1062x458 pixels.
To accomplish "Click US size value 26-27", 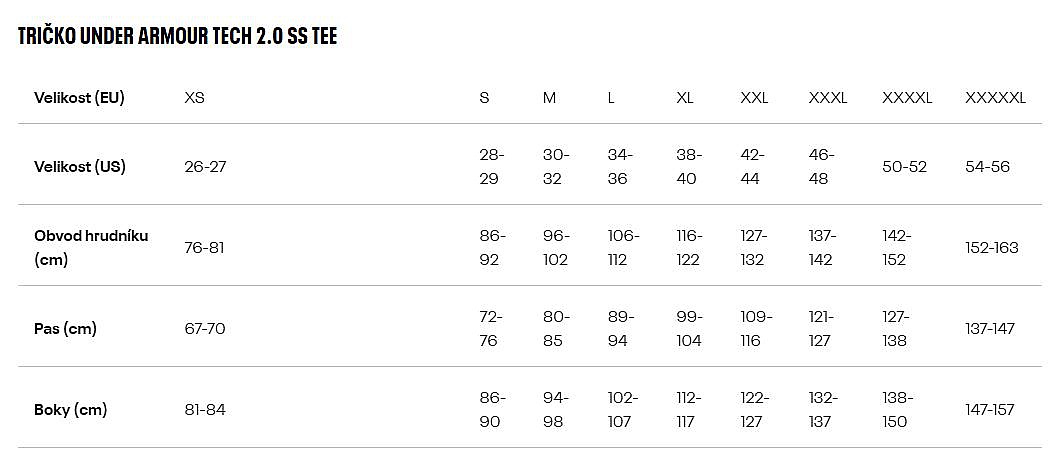I will point(206,166).
